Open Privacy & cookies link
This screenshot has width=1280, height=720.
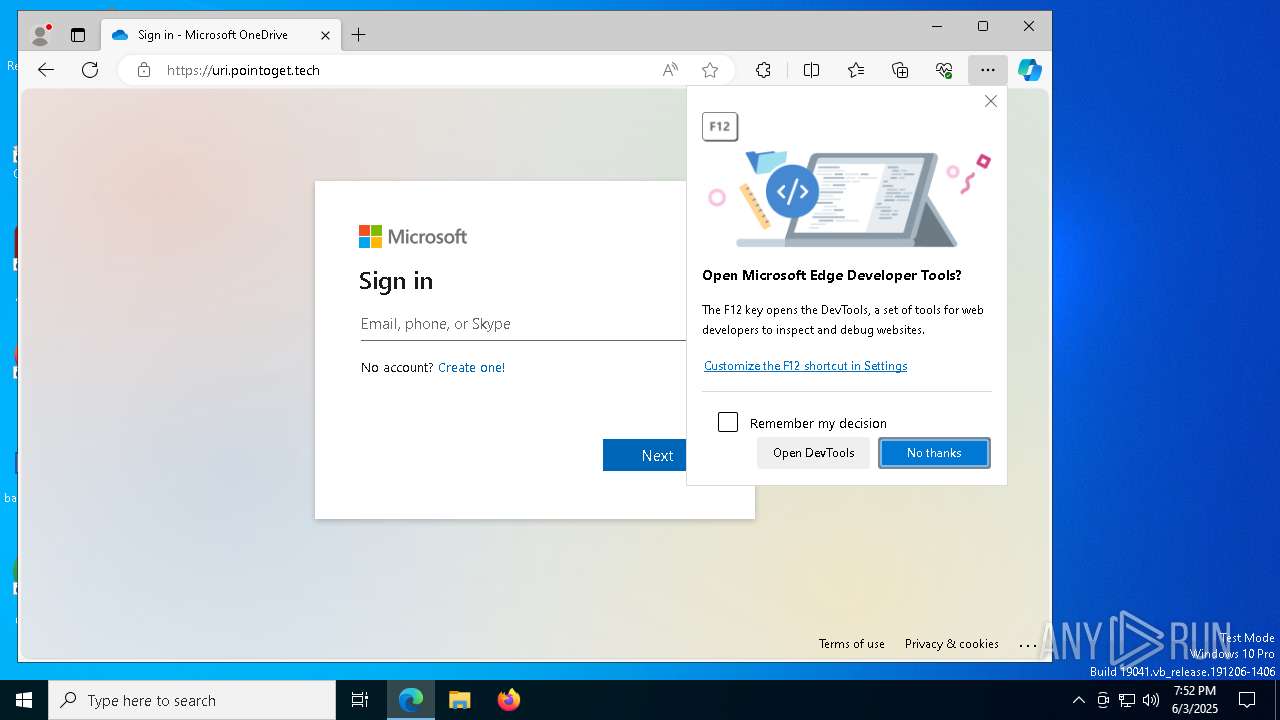[952, 644]
